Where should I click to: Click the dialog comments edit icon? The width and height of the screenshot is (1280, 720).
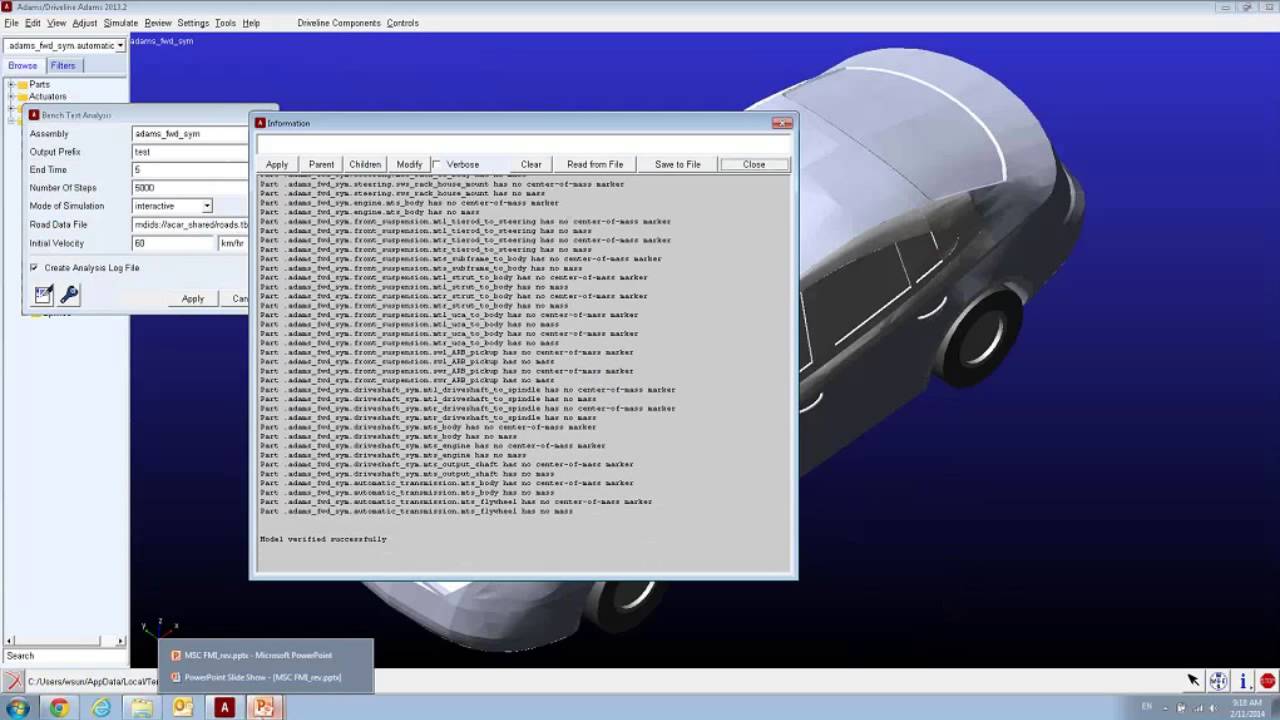click(x=43, y=294)
